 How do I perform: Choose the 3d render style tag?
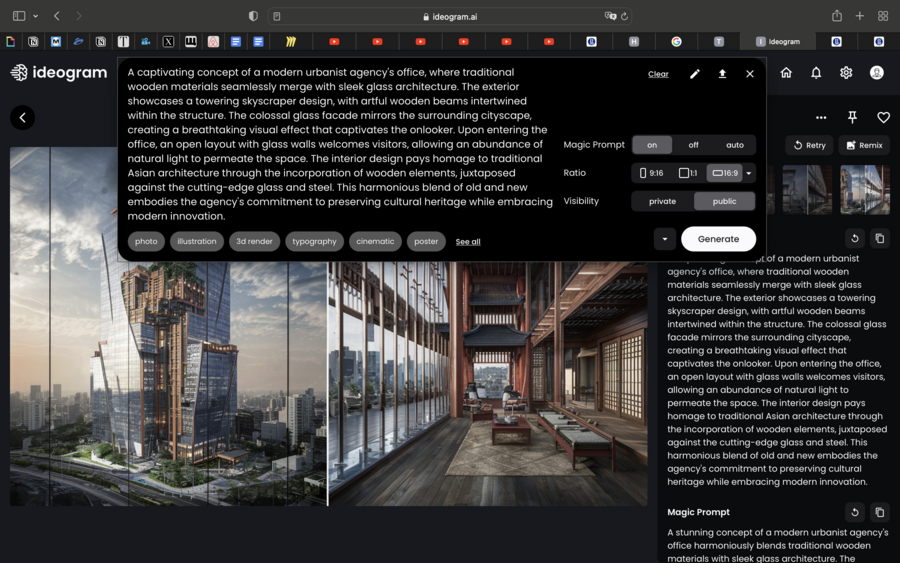[254, 241]
